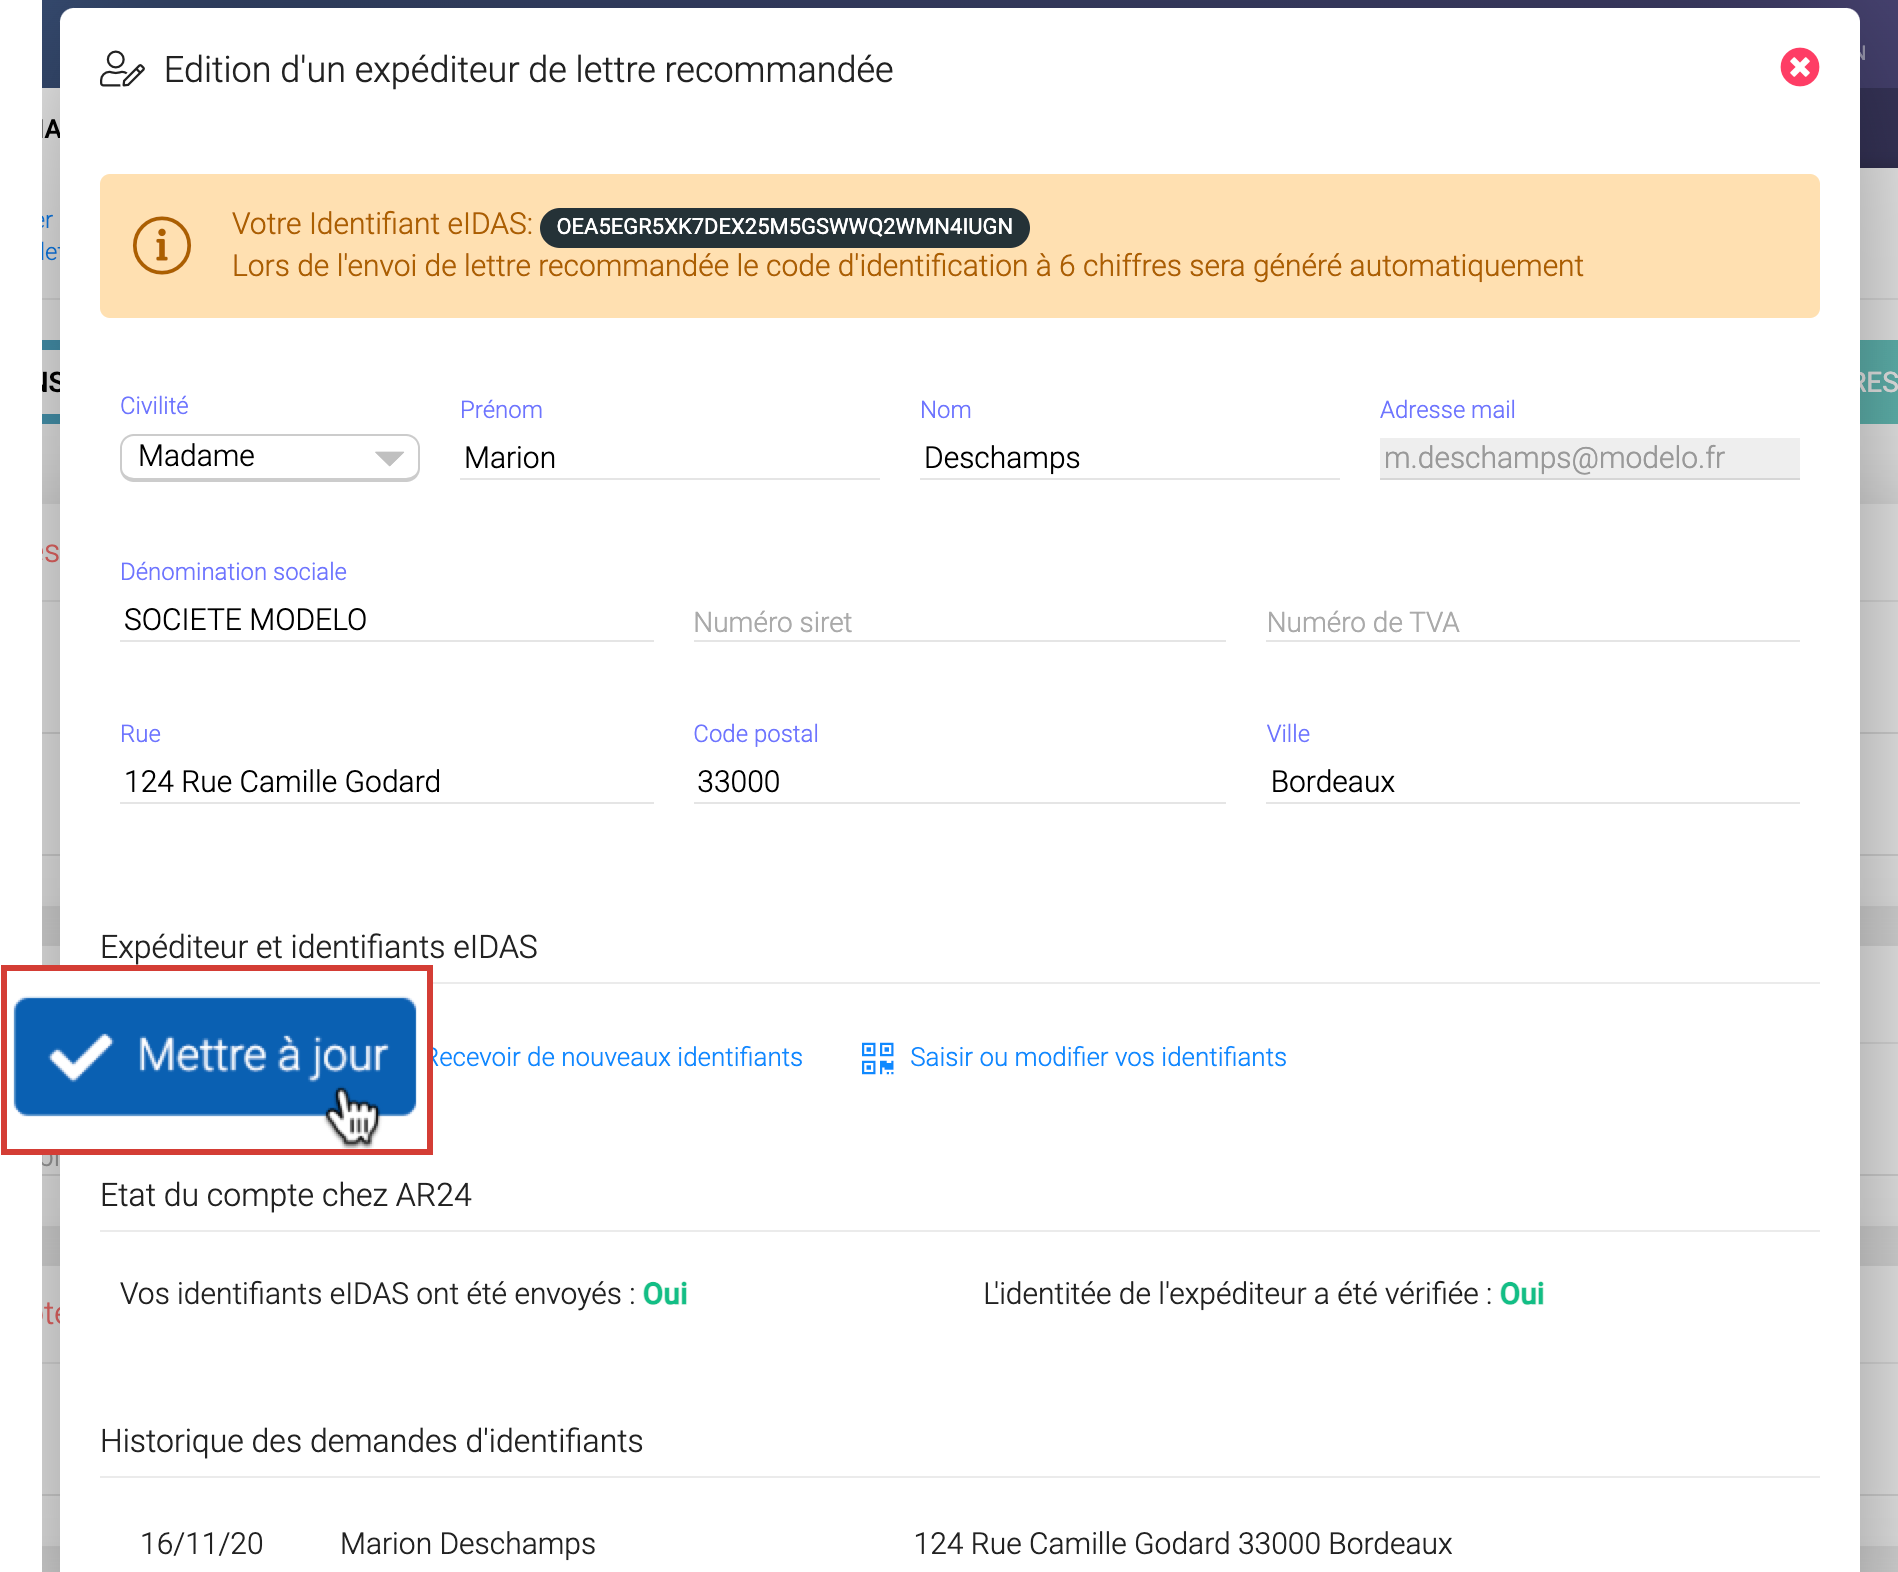The image size is (1898, 1572).
Task: Click Recevoir de nouveaux identifiants link
Action: tap(616, 1058)
